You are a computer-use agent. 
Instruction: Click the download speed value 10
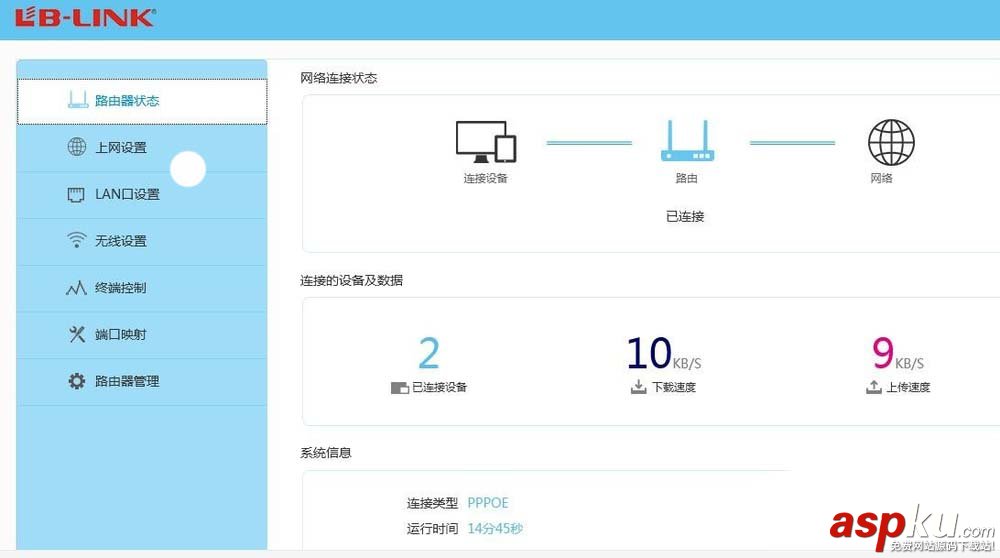tap(649, 353)
